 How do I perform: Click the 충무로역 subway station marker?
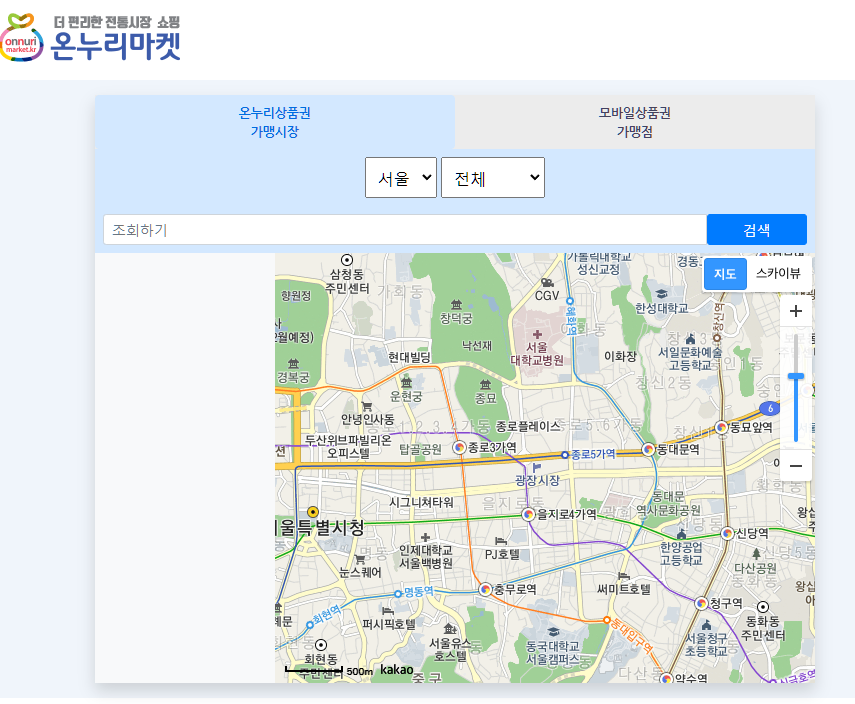[485, 589]
